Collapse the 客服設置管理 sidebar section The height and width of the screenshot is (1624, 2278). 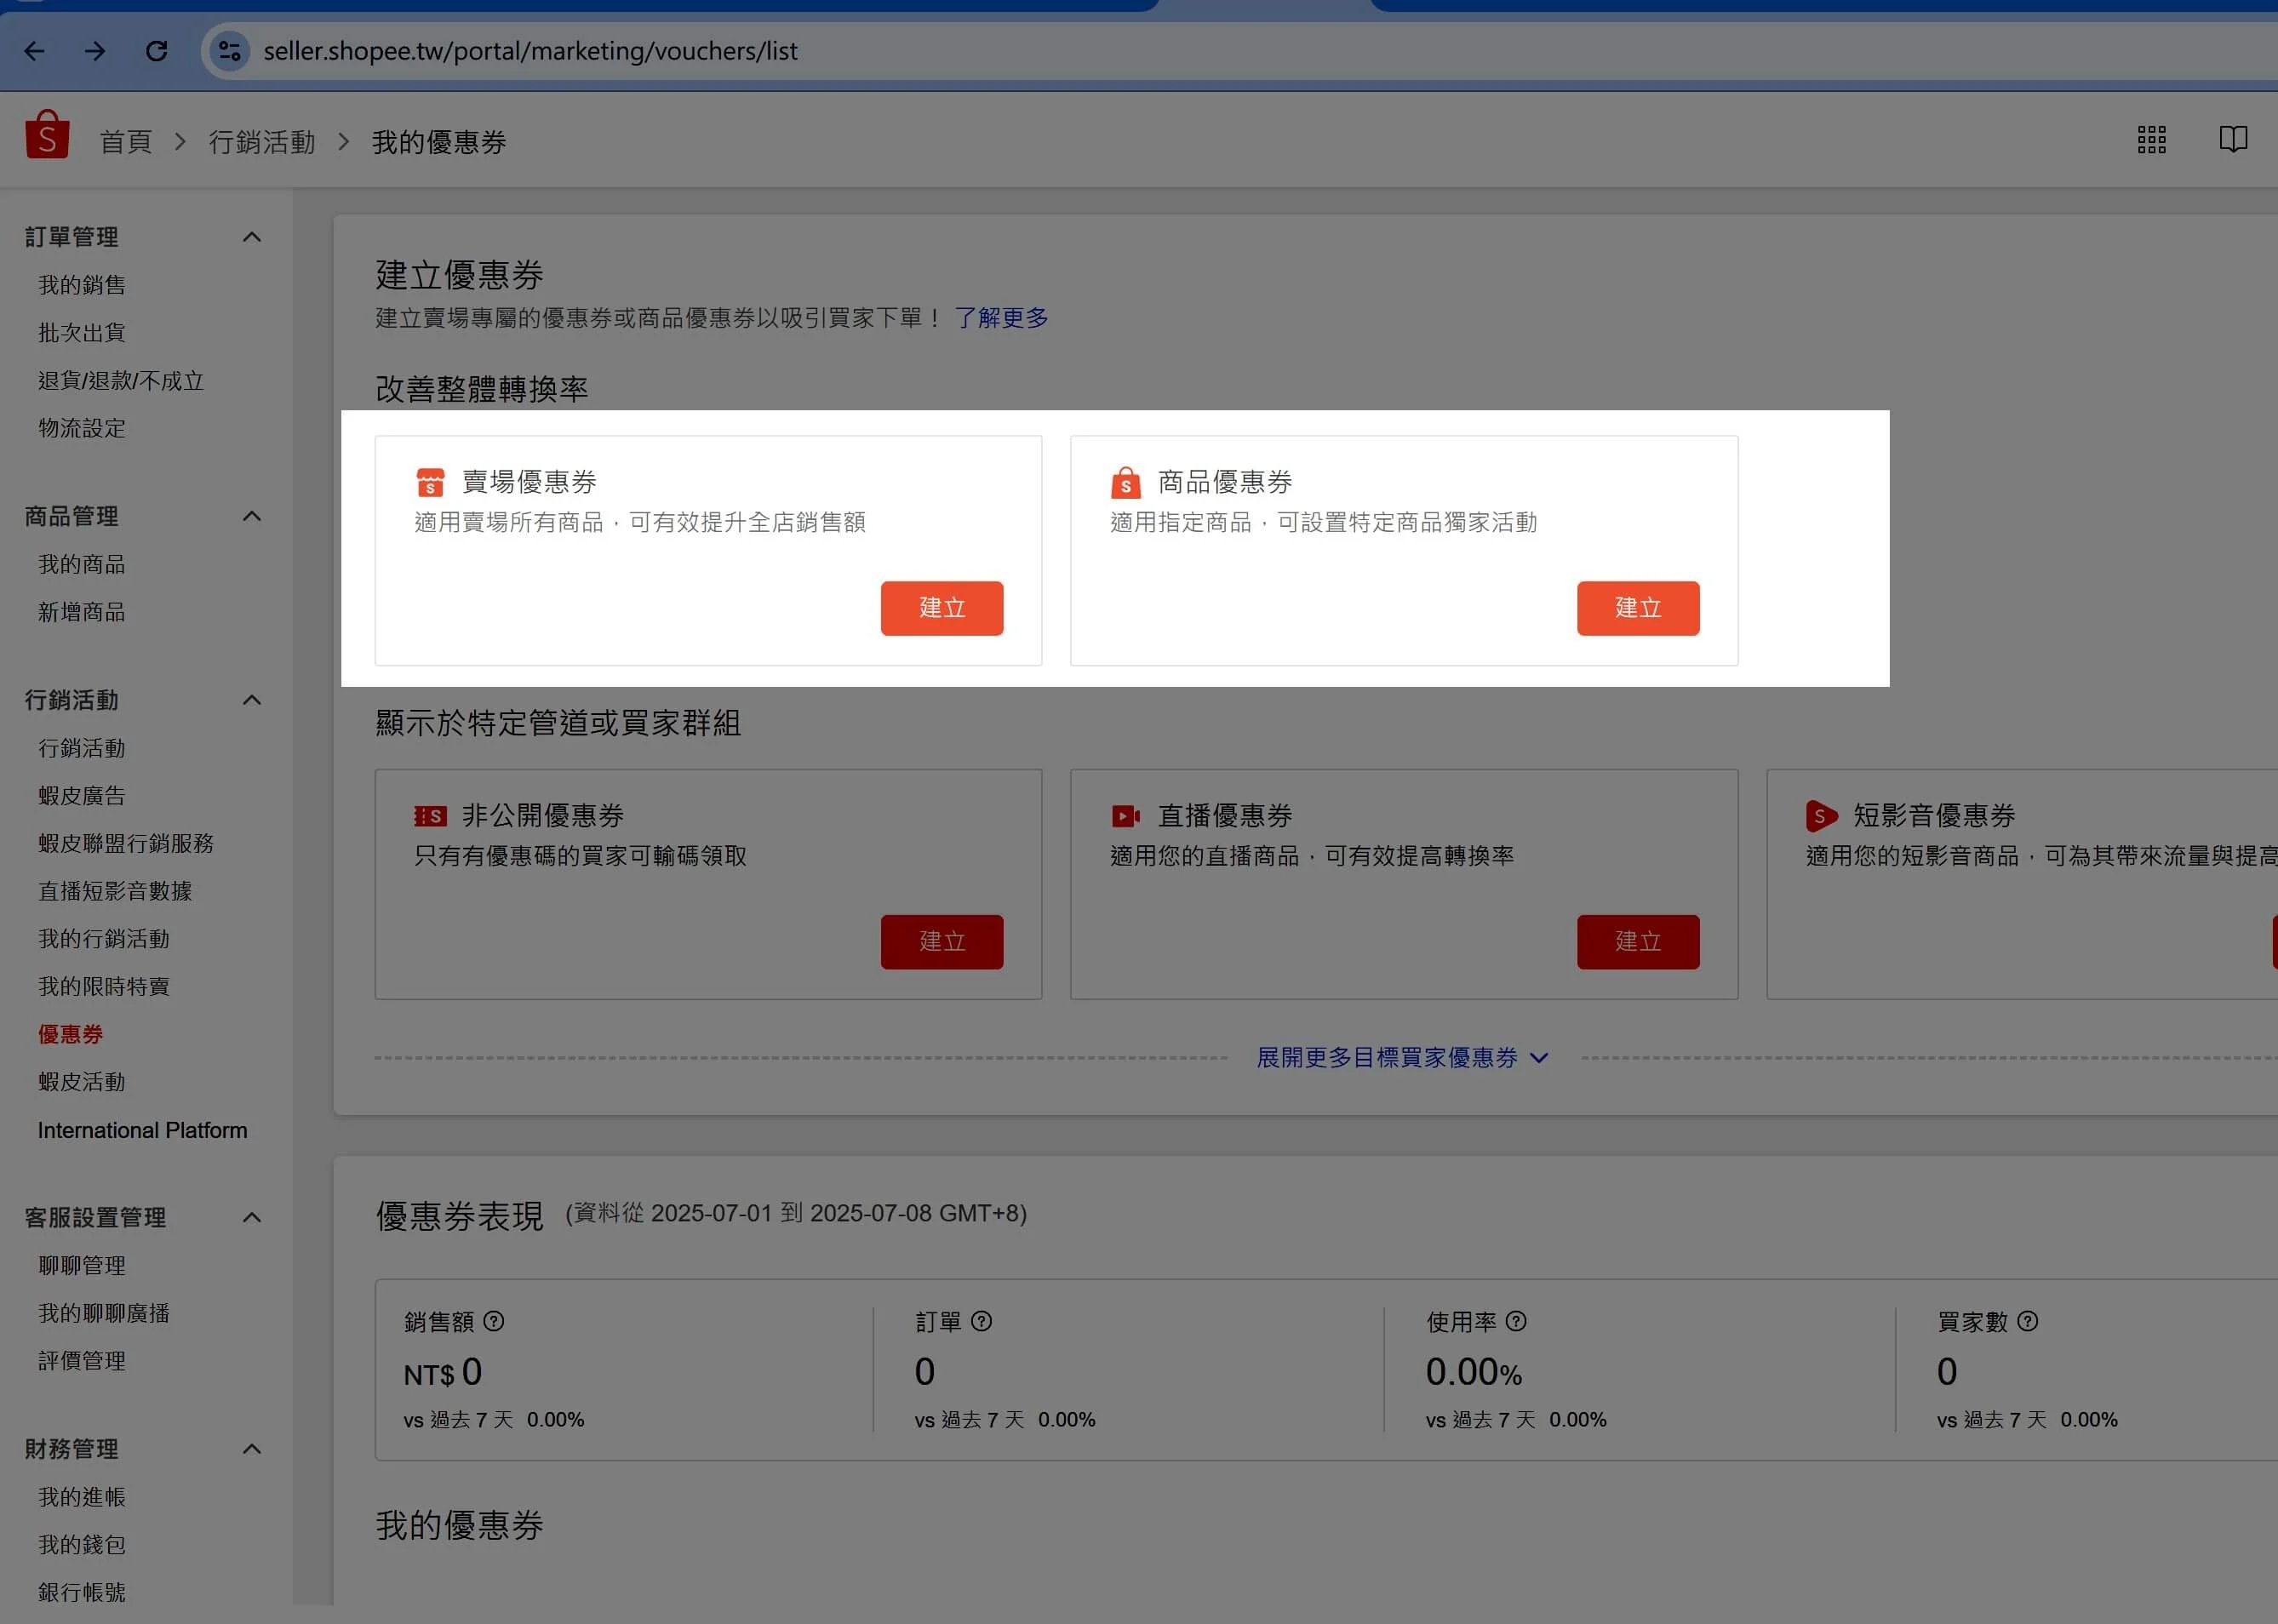(x=252, y=1217)
